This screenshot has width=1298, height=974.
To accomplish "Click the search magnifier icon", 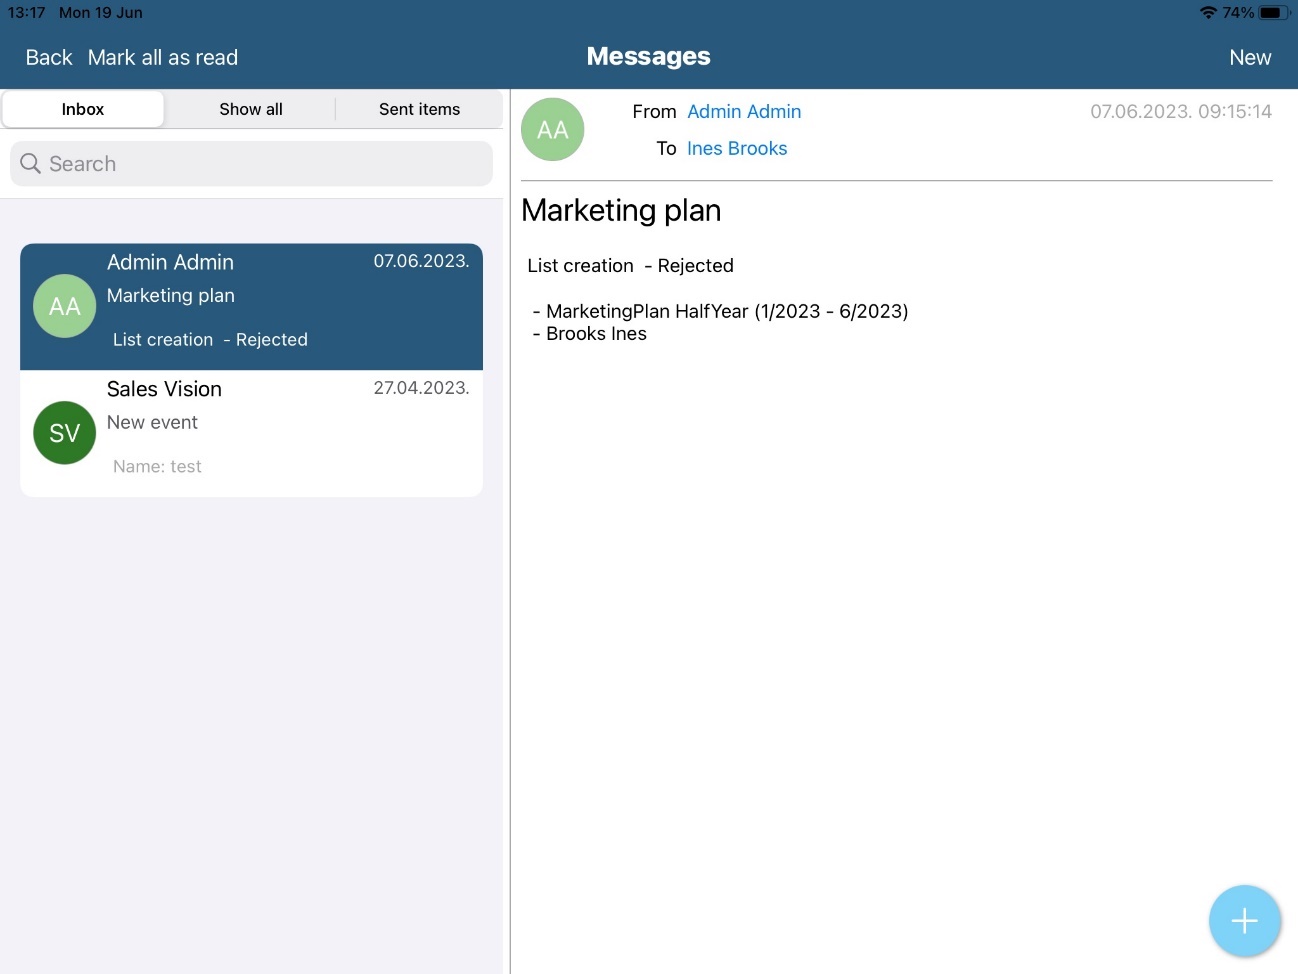I will pos(31,164).
